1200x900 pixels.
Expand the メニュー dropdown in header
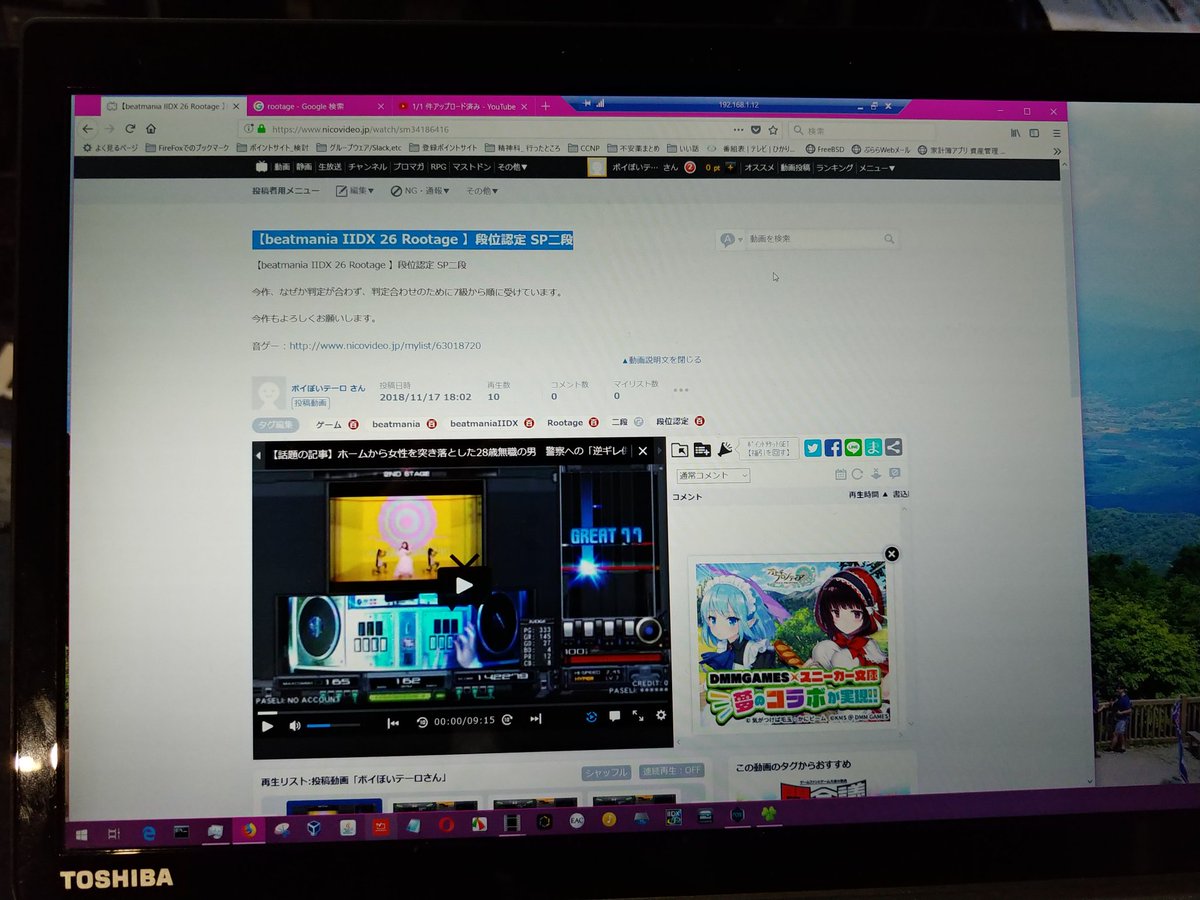click(x=877, y=167)
